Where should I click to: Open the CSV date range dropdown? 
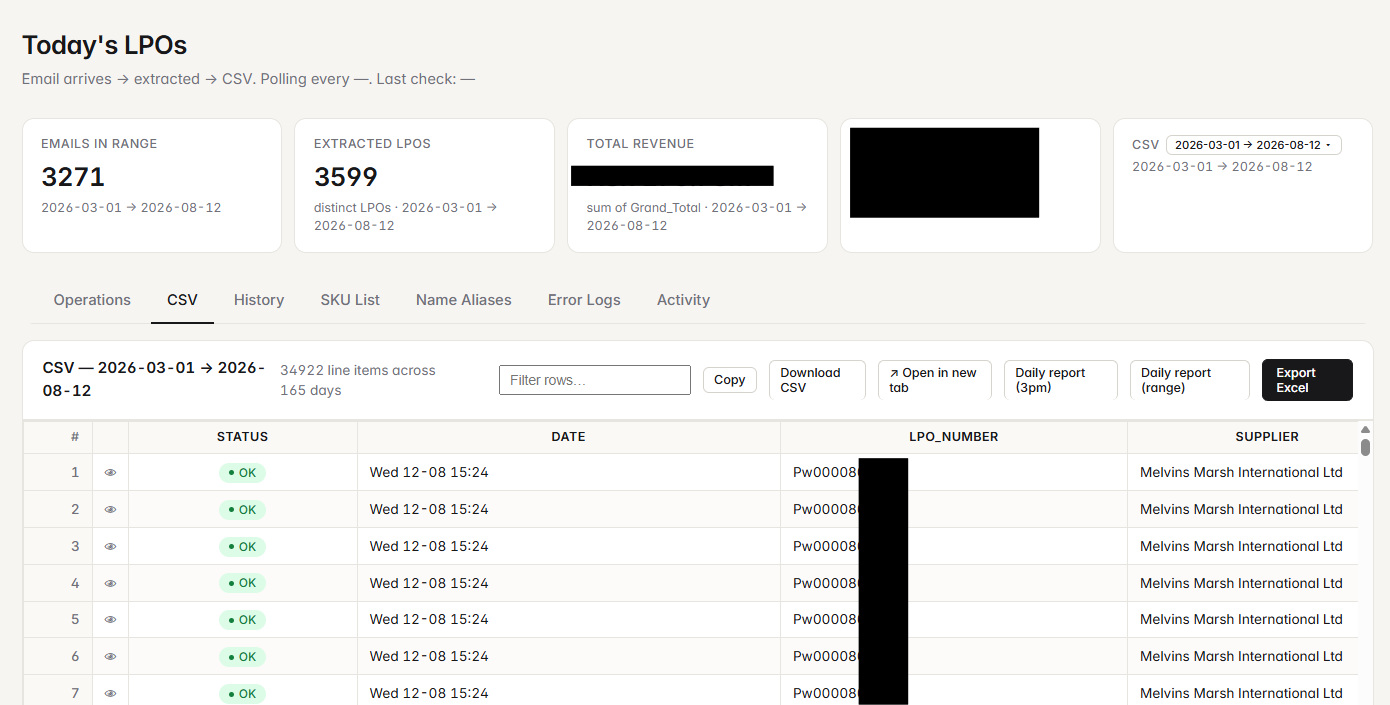tap(1253, 145)
